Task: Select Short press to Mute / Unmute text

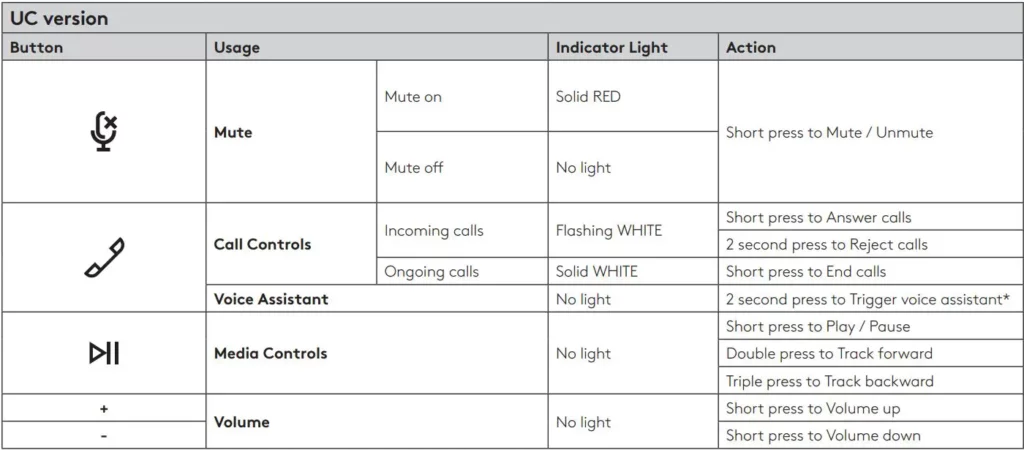Action: coord(829,133)
